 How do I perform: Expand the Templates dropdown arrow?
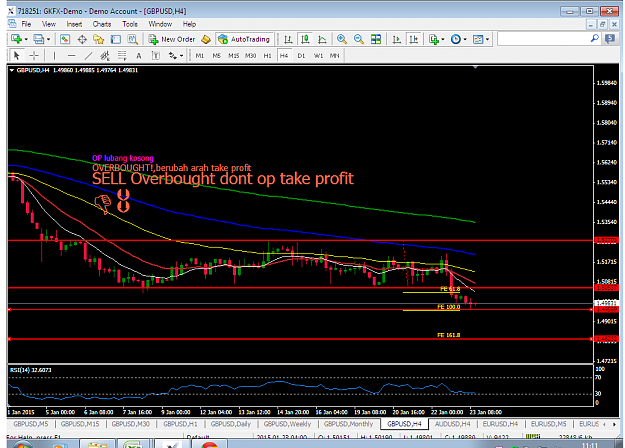click(487, 39)
